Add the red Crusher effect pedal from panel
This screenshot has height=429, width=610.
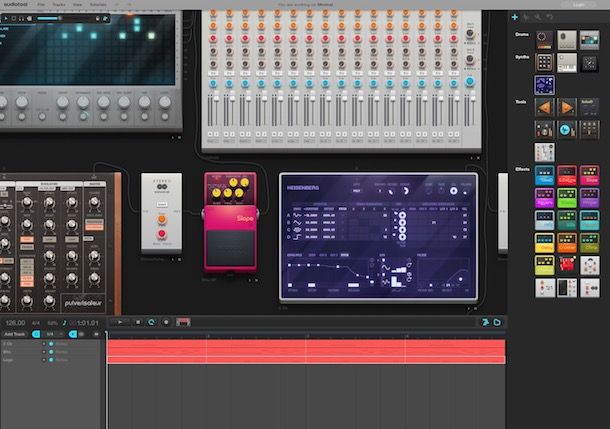click(x=567, y=175)
